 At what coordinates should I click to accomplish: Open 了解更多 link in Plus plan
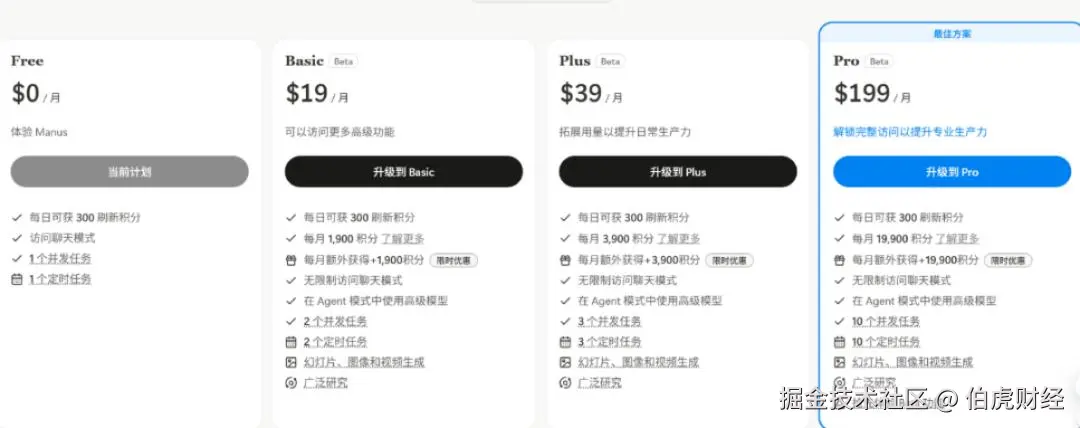pos(678,239)
